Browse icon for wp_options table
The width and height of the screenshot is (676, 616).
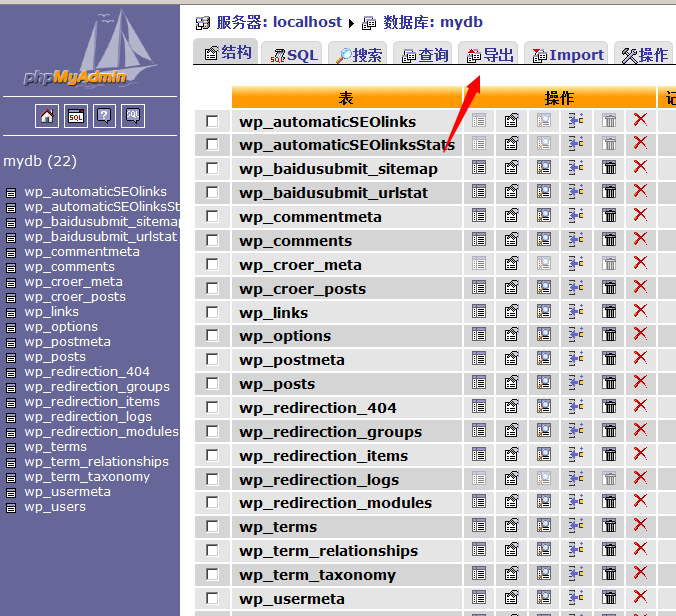479,335
